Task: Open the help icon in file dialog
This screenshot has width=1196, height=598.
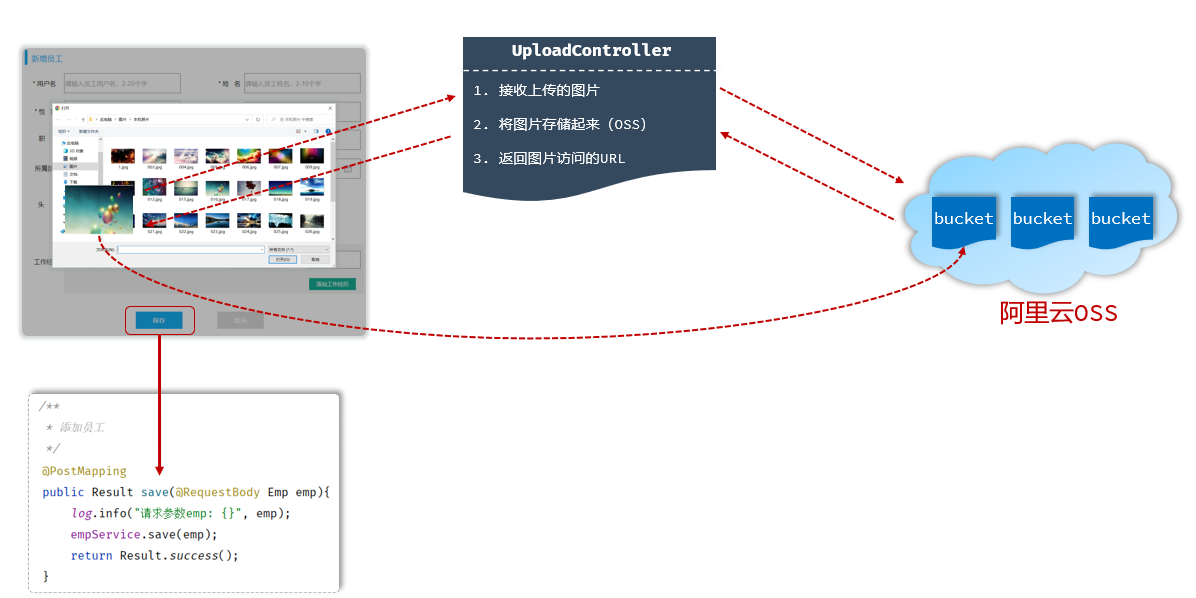Action: click(x=328, y=131)
